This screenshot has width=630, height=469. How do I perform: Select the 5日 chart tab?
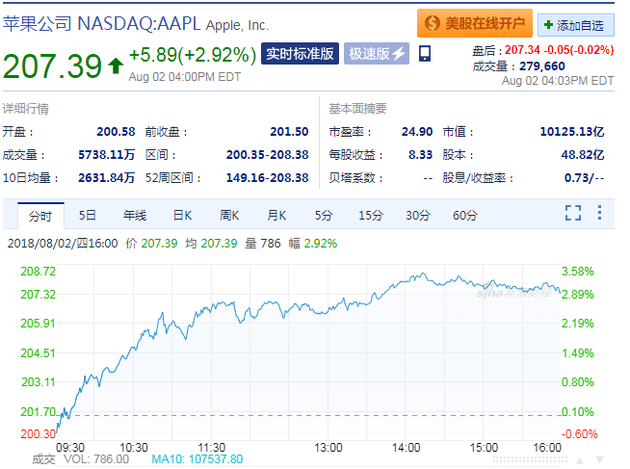click(x=88, y=215)
